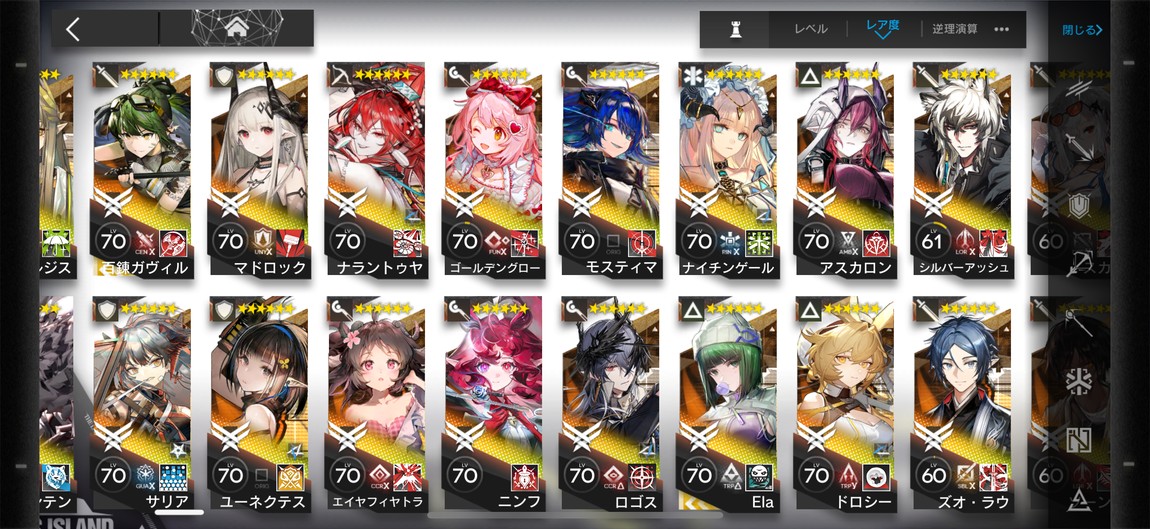Open the ロゴス operator card

[x=611, y=404]
